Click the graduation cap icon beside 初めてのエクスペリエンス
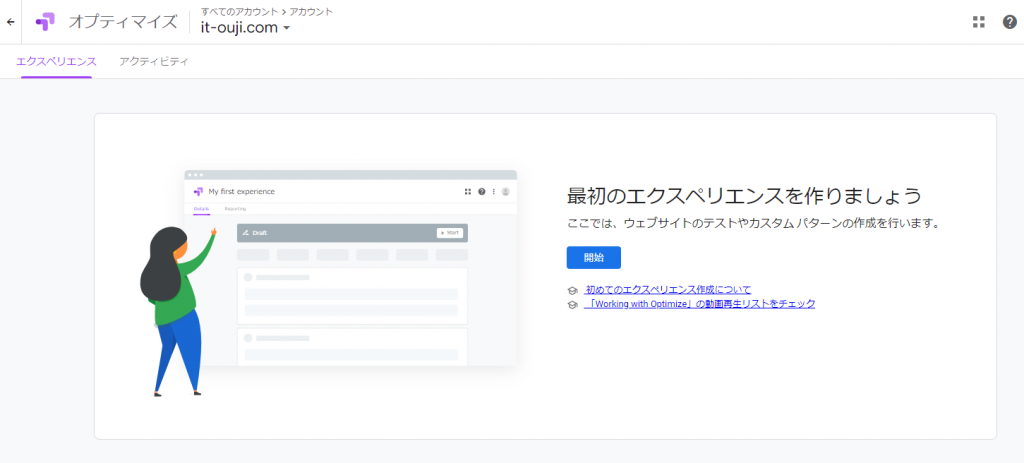The height and width of the screenshot is (463, 1024). tap(573, 290)
